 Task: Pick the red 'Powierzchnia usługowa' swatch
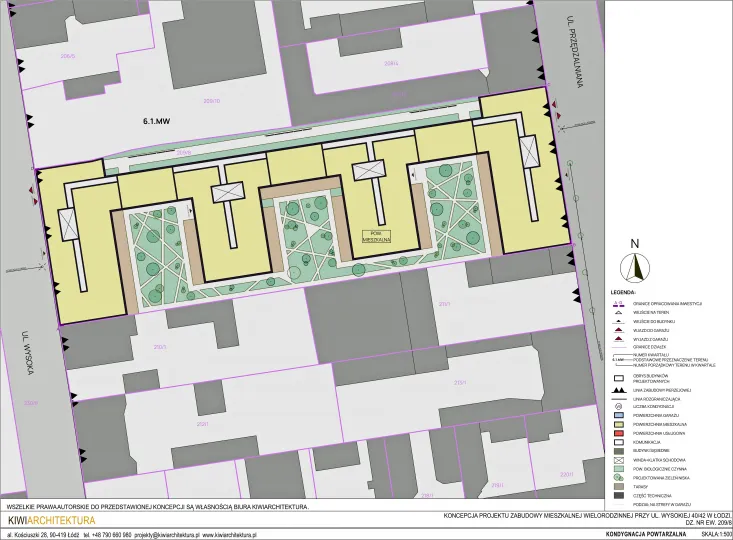tap(619, 431)
